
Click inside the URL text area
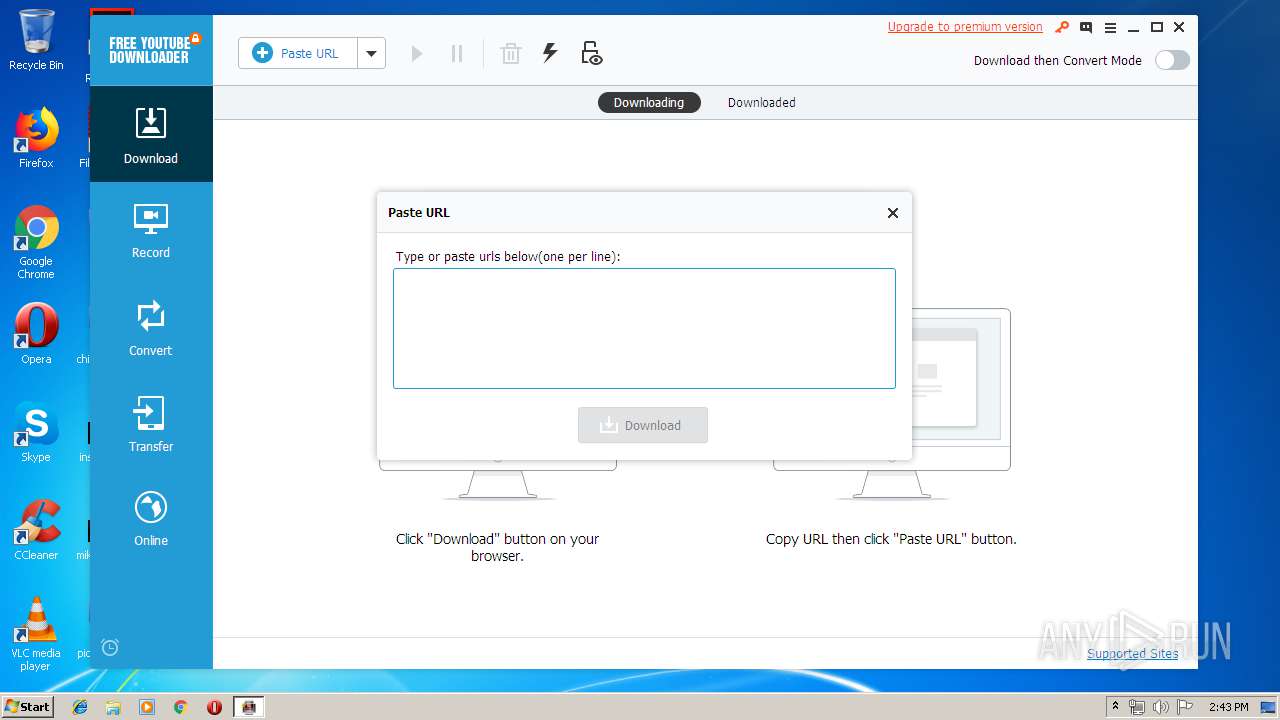point(644,328)
